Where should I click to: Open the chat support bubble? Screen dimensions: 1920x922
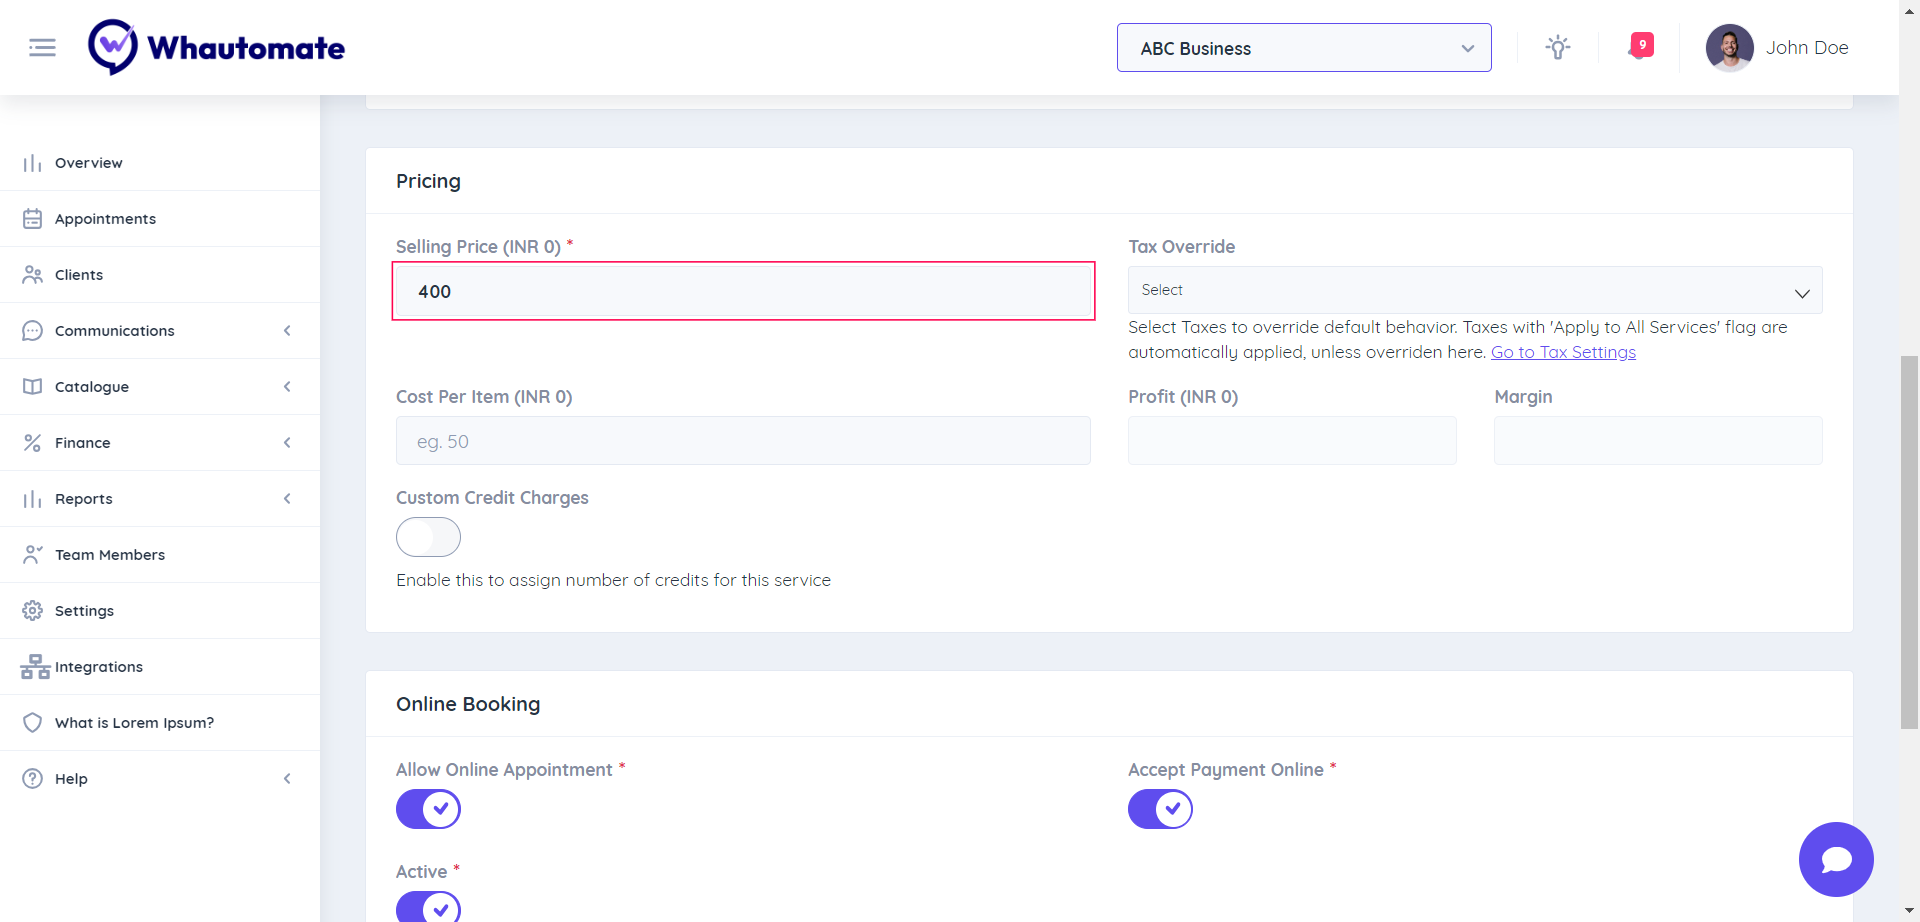(x=1835, y=859)
